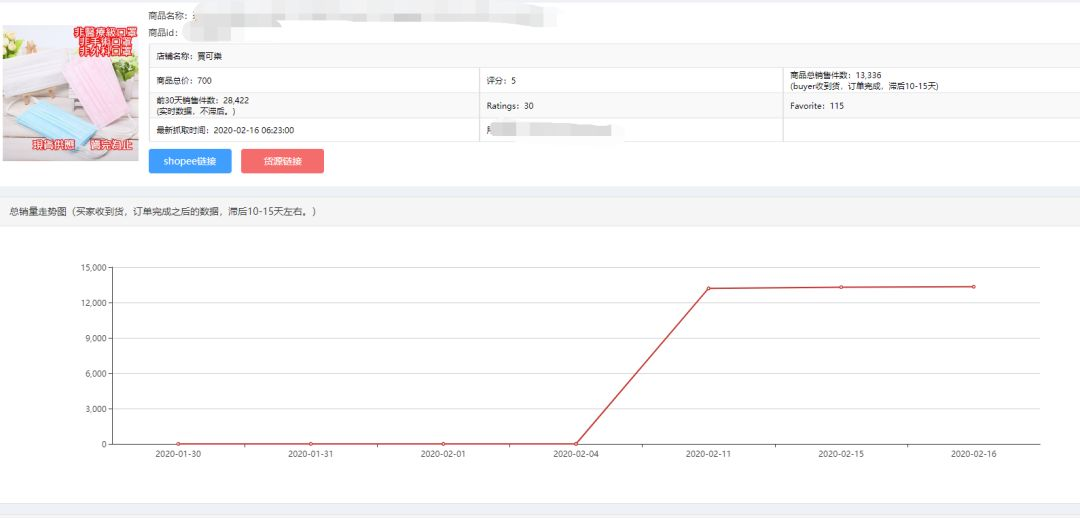The image size is (1080, 518).
Task: Click the 商品名称 label
Action: 167,15
